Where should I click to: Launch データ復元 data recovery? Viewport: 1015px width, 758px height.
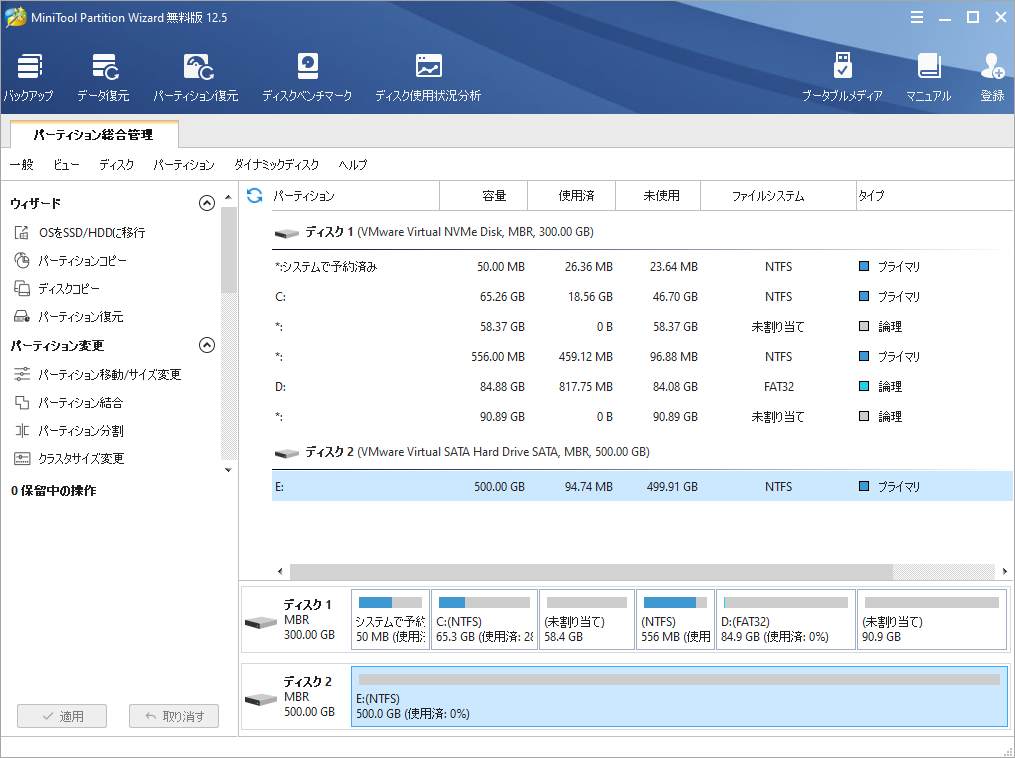[104, 75]
